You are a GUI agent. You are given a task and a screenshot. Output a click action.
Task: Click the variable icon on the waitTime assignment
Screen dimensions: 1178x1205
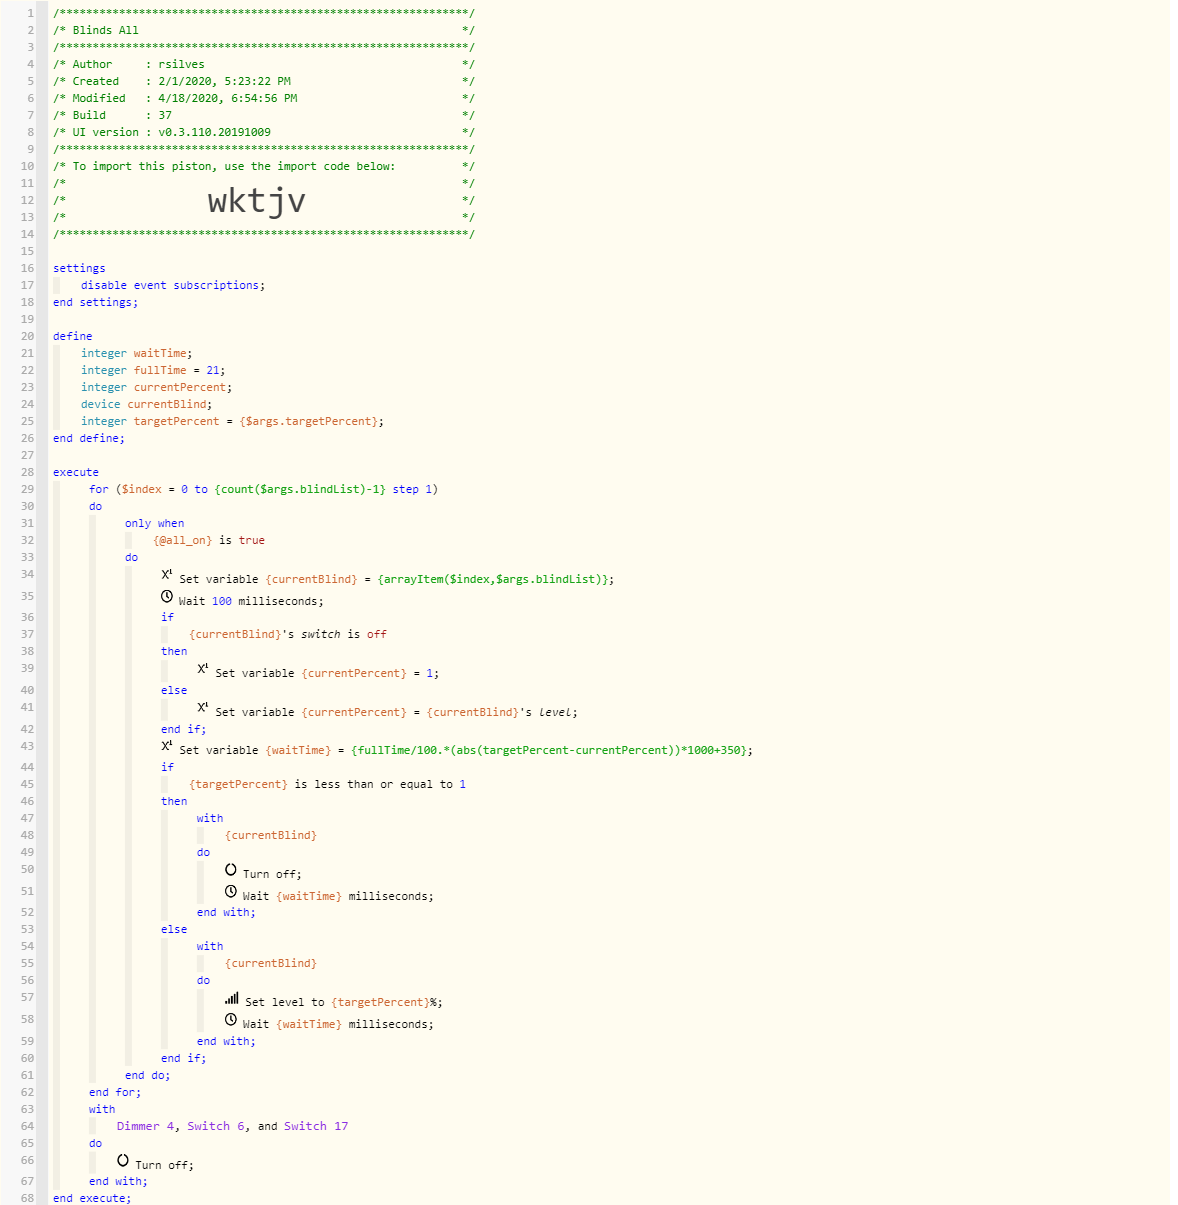coord(166,746)
